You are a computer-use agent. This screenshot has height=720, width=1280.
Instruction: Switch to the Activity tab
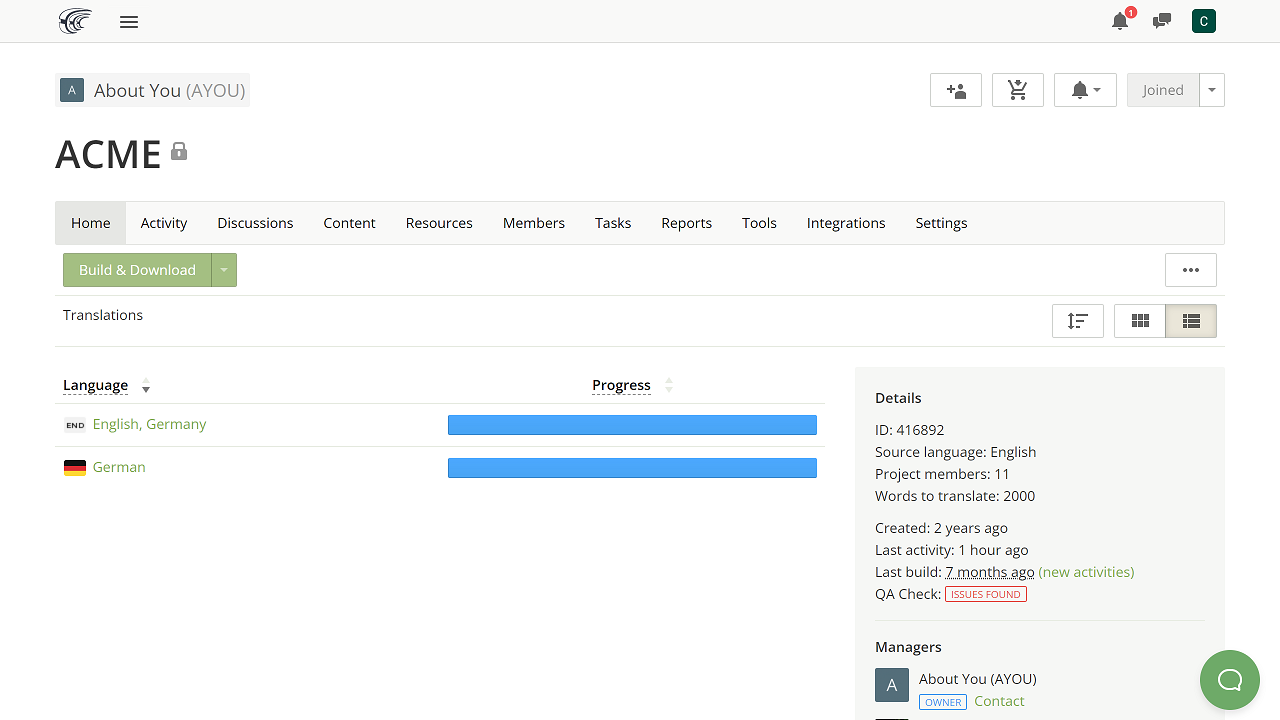tap(164, 223)
